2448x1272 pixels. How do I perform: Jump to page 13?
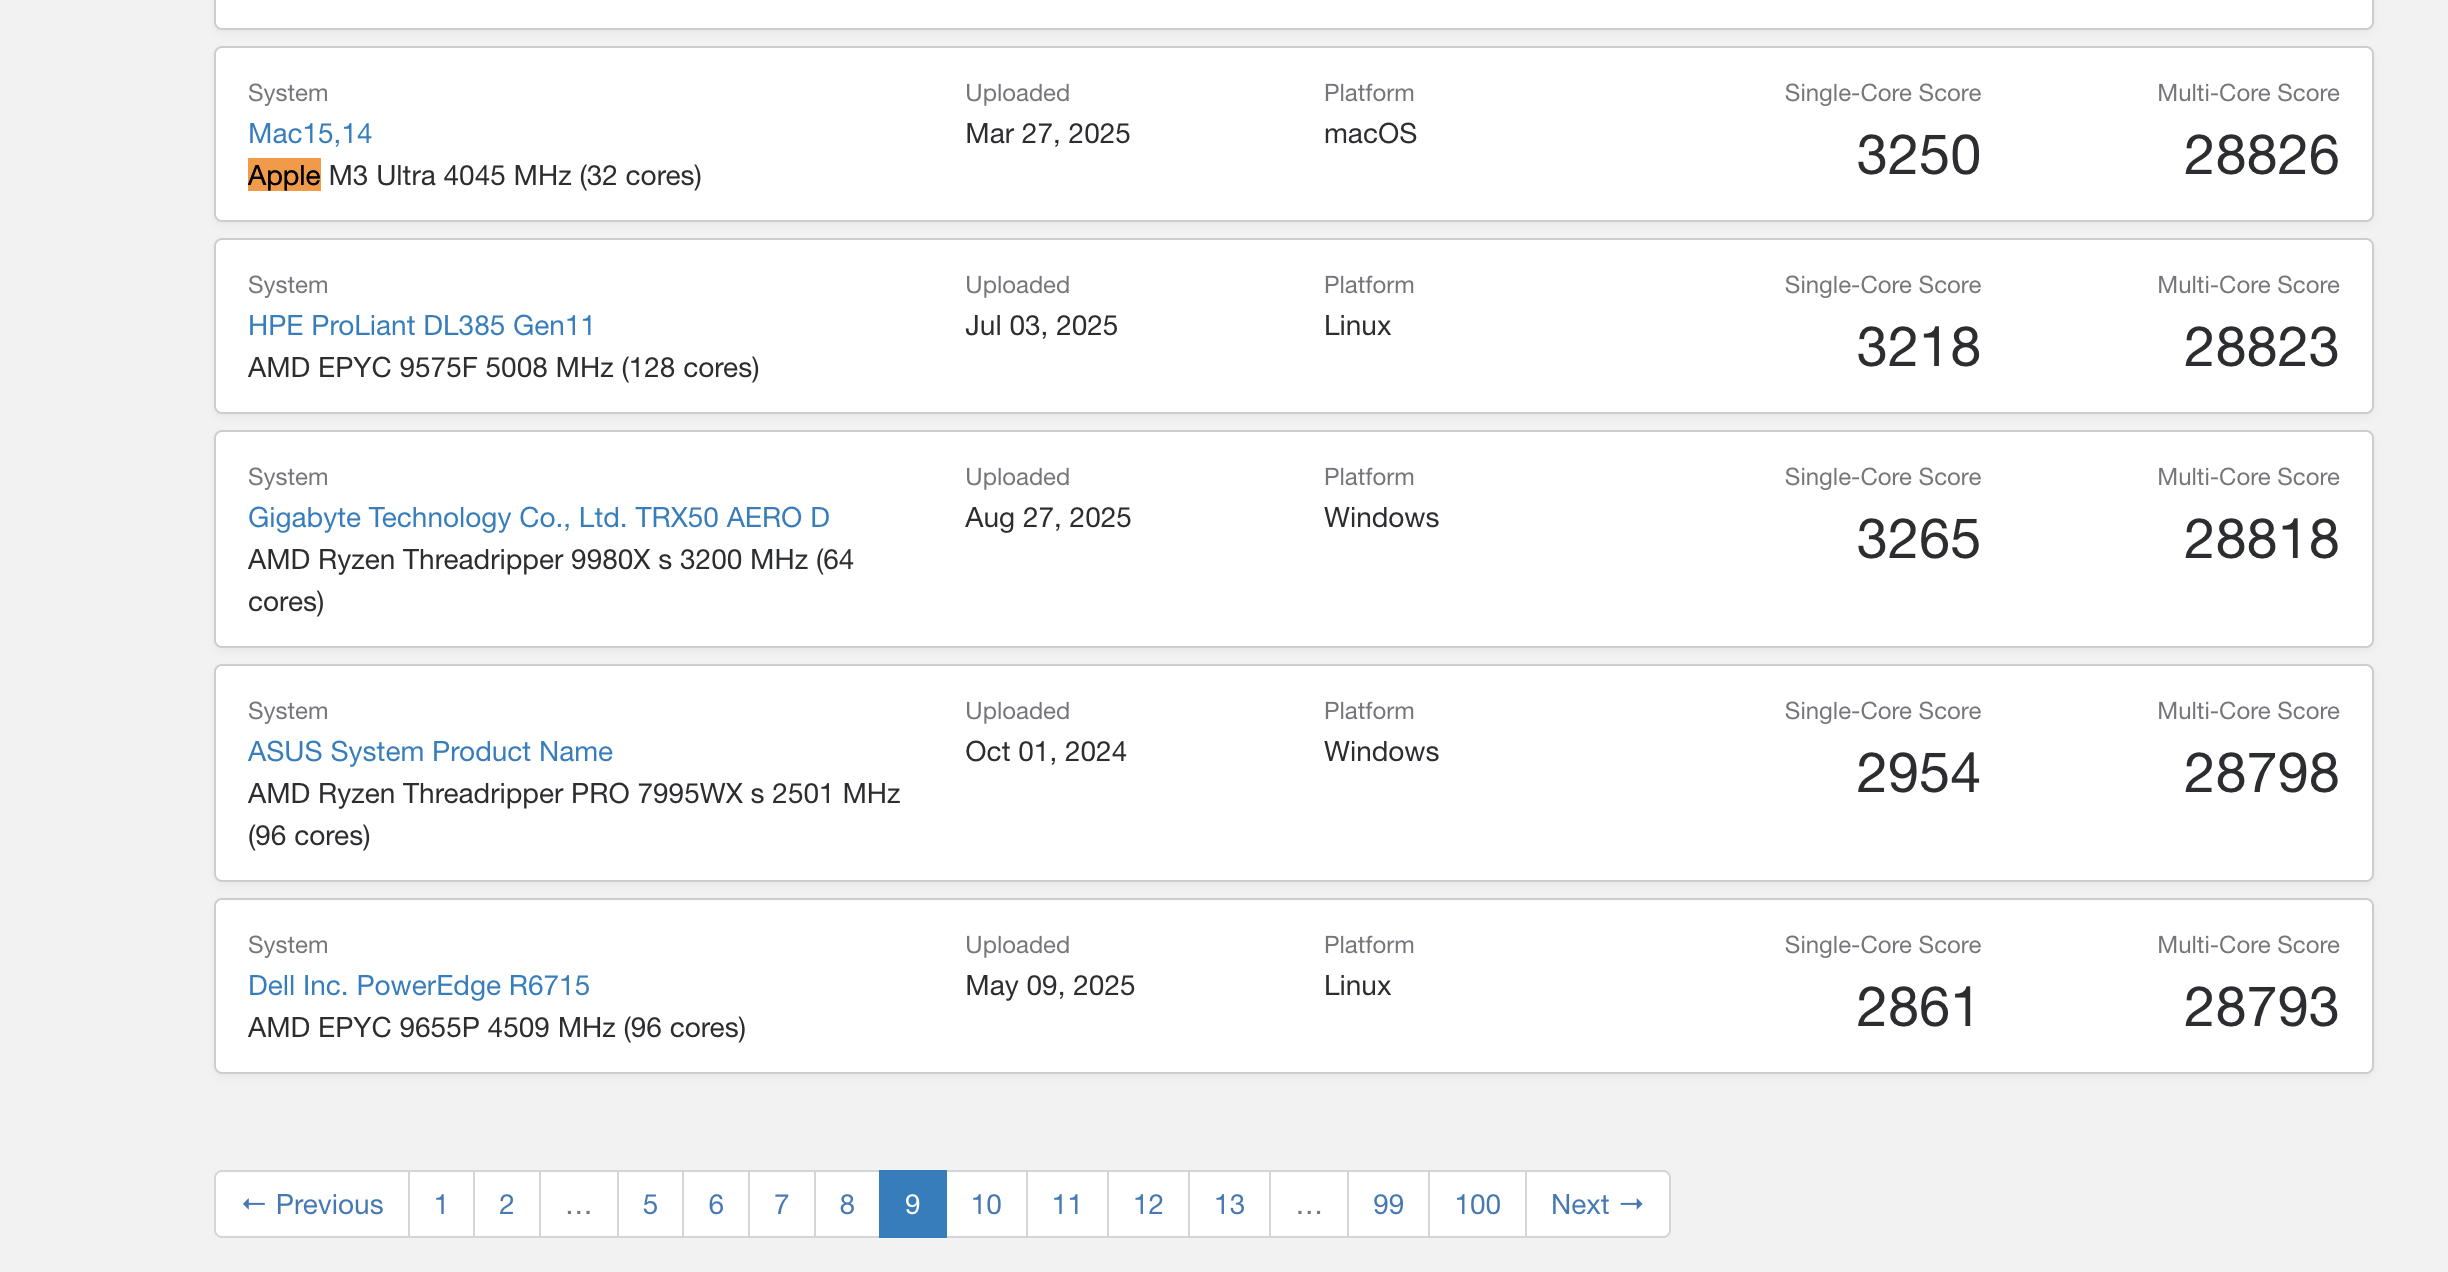click(x=1229, y=1204)
